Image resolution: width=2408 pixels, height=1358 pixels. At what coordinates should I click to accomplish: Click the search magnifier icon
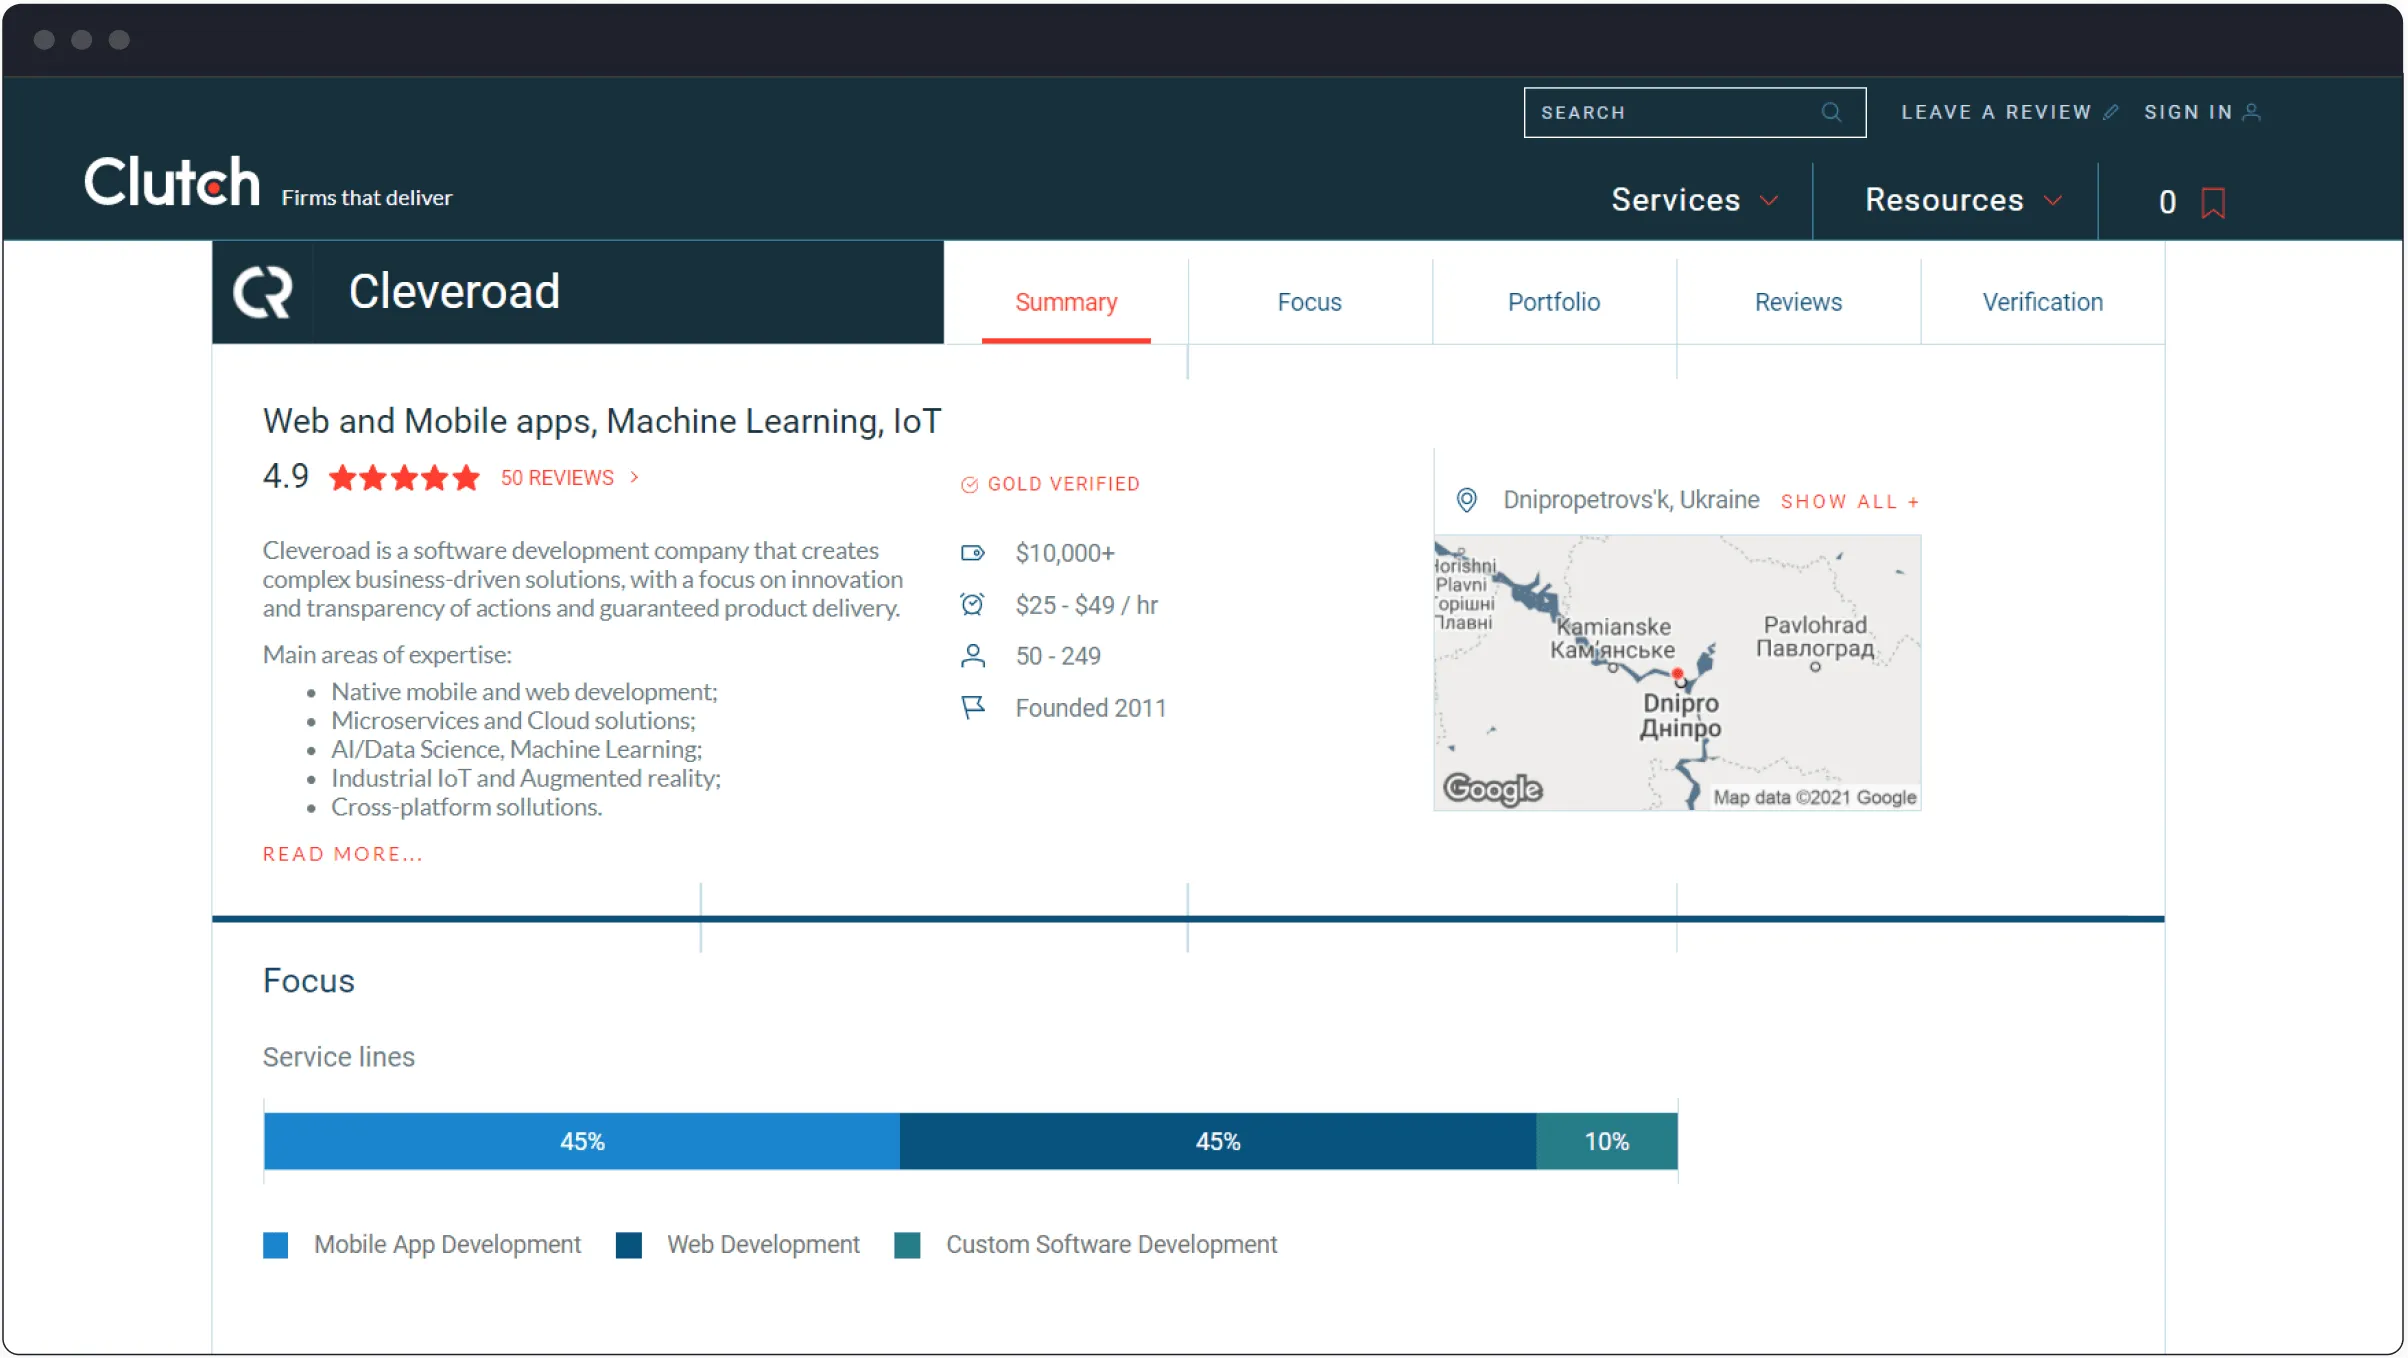[x=1831, y=112]
